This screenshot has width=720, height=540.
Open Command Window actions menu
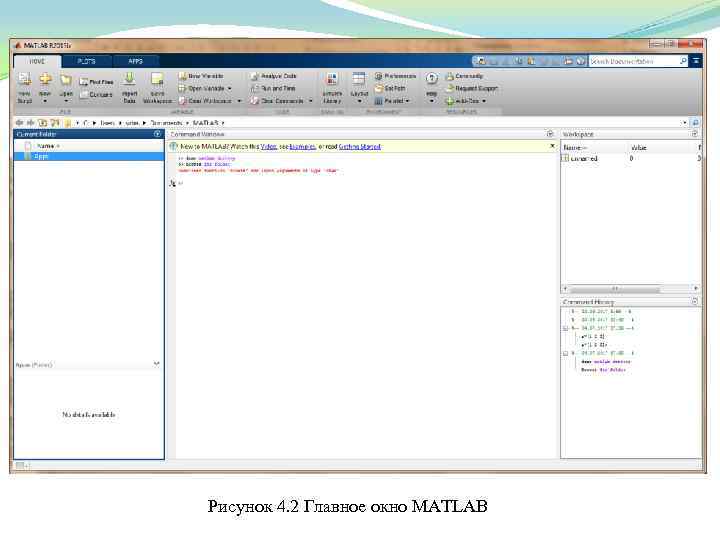[550, 134]
